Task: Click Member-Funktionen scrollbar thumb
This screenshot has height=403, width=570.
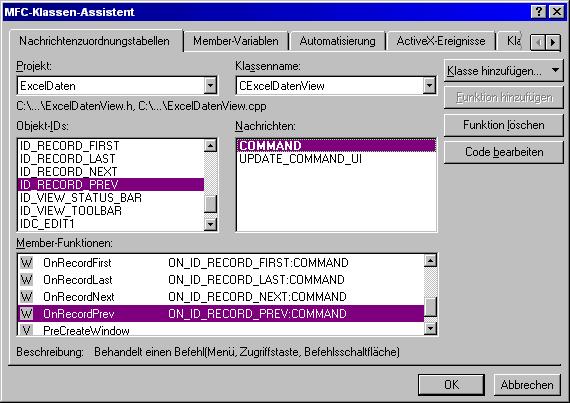Action: 430,307
